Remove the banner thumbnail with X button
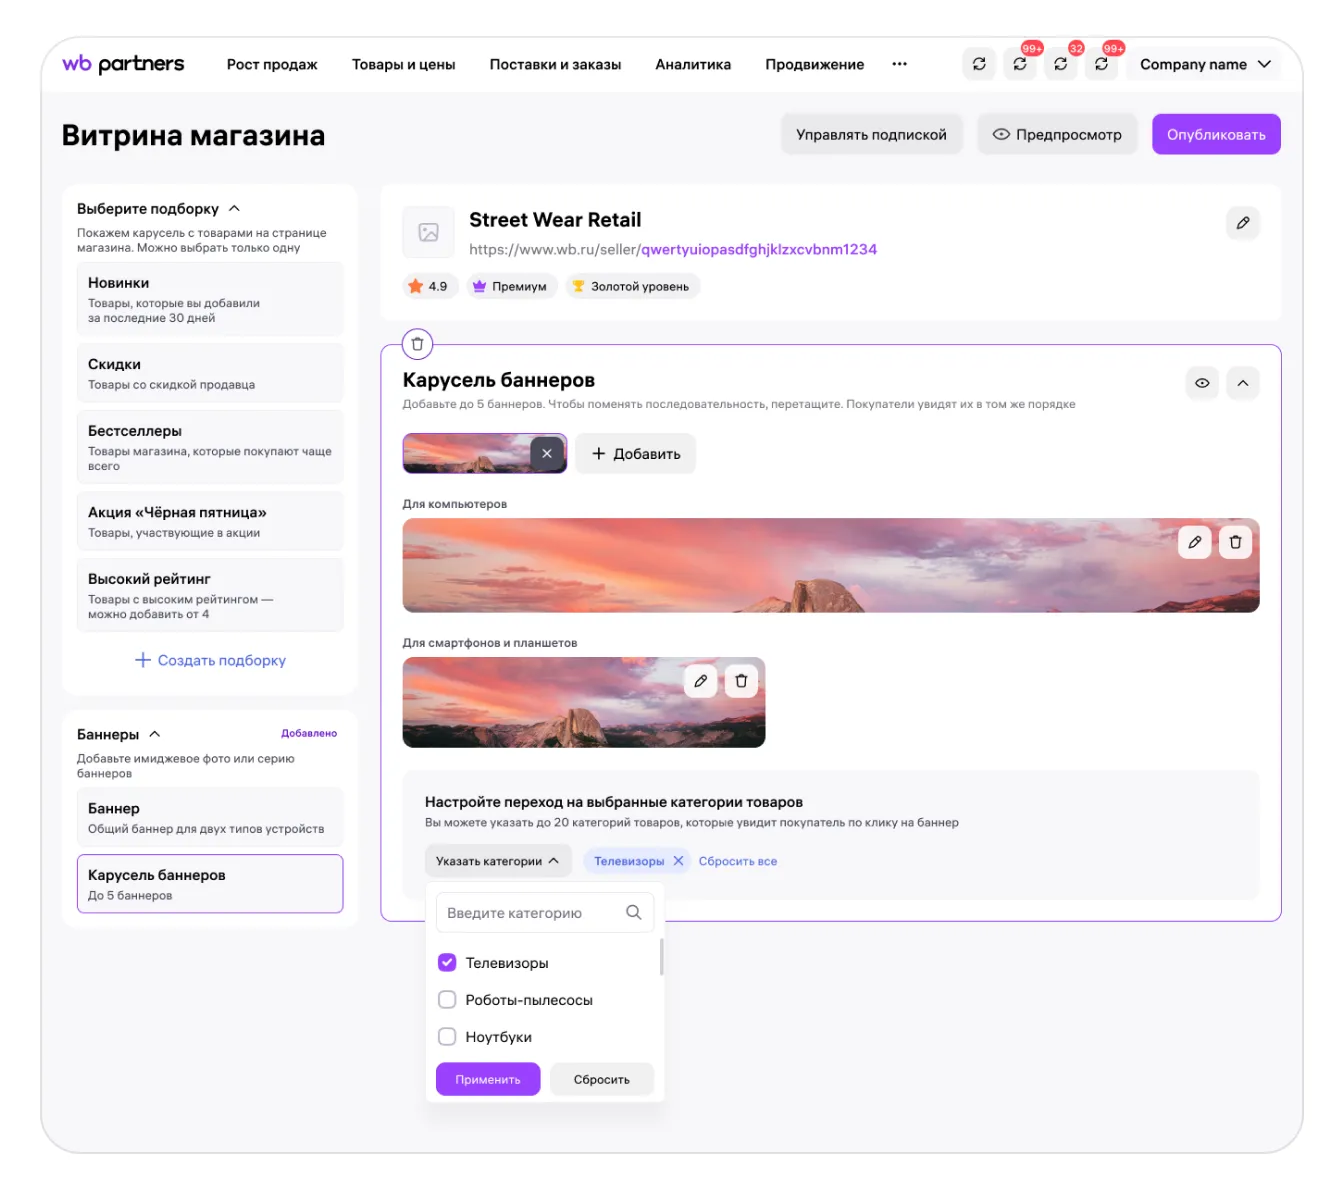The width and height of the screenshot is (1344, 1190). coord(547,453)
